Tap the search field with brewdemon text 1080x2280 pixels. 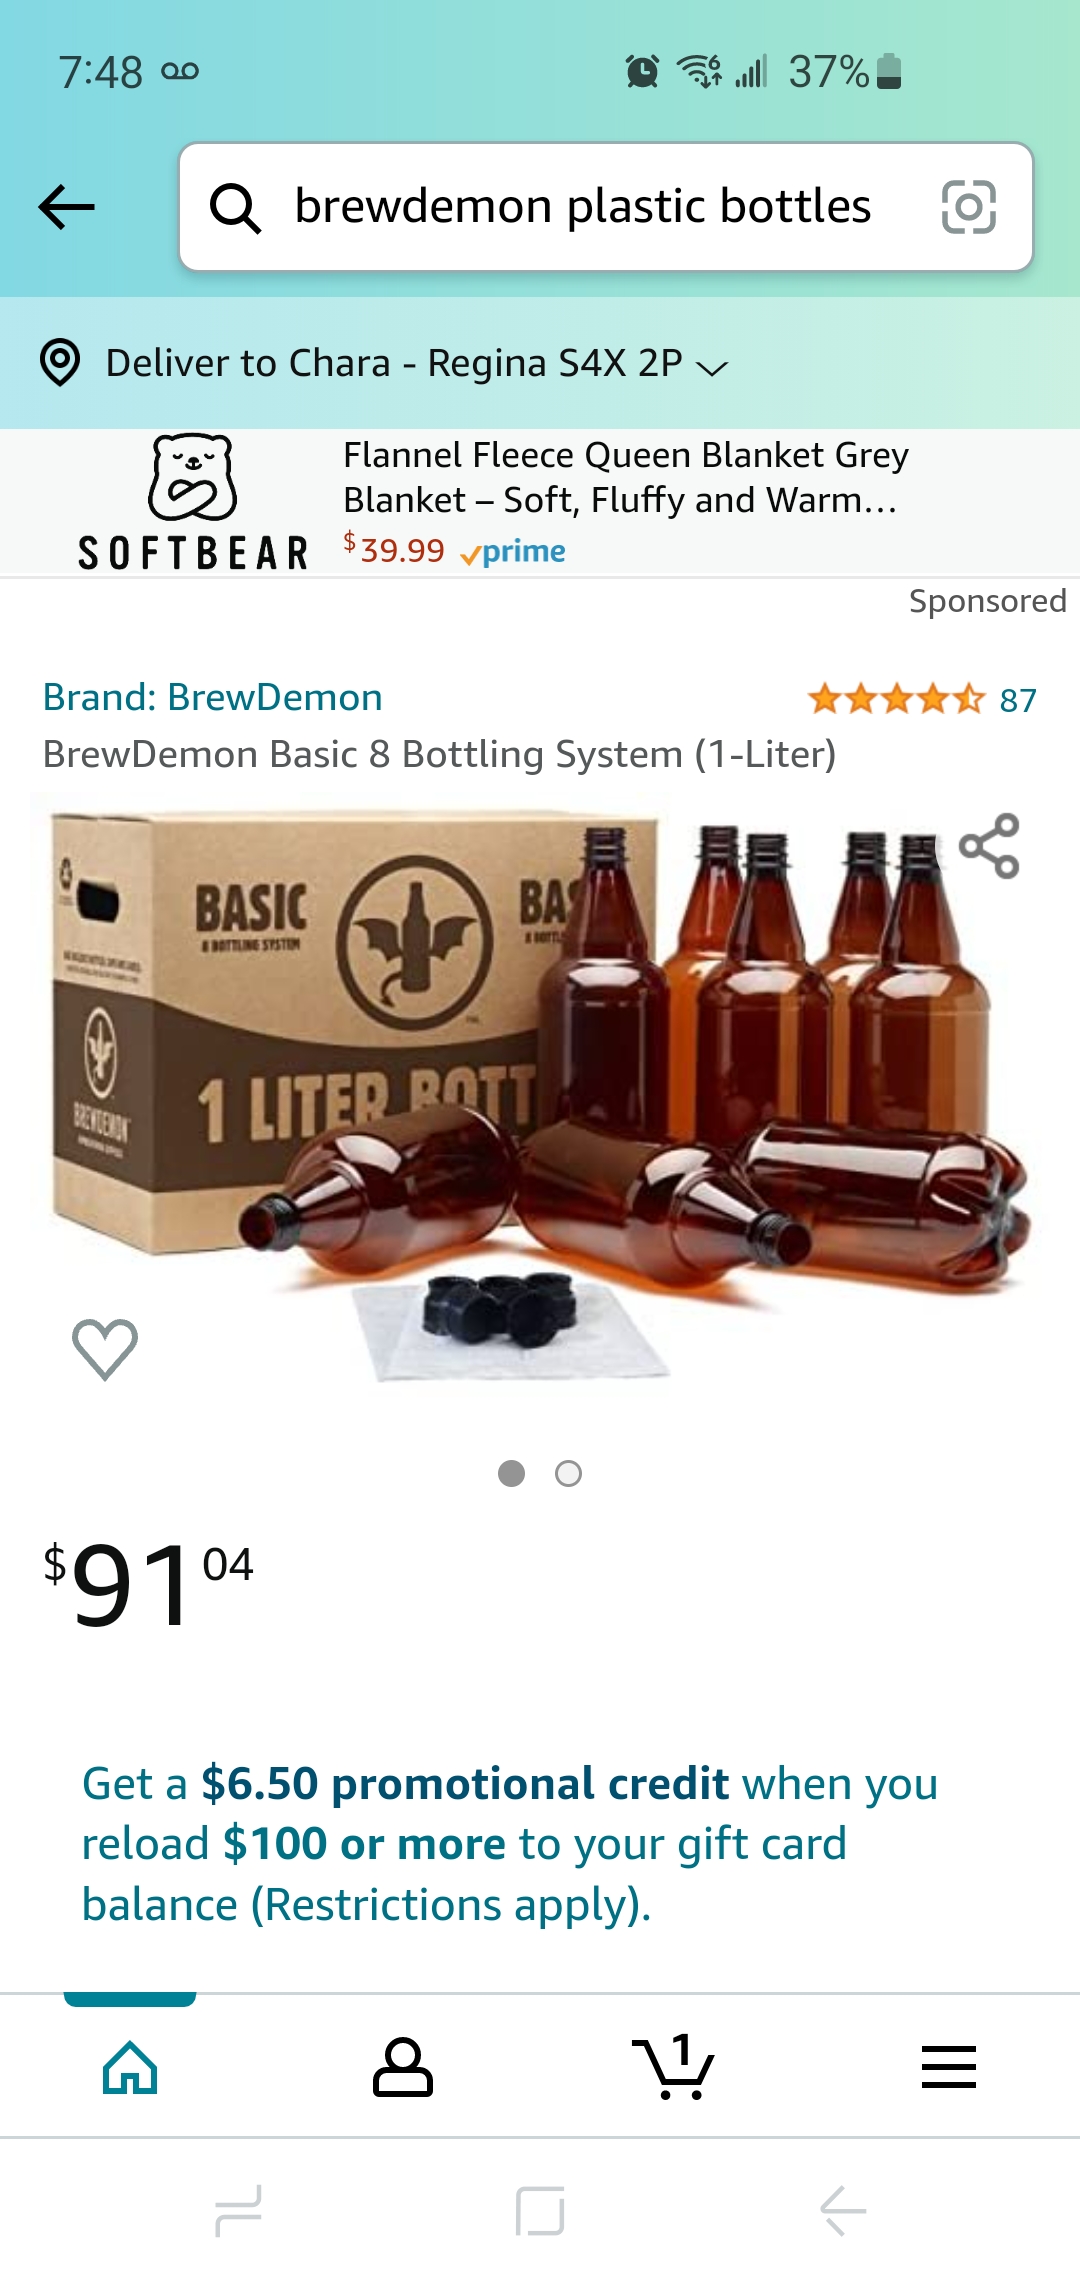(583, 207)
